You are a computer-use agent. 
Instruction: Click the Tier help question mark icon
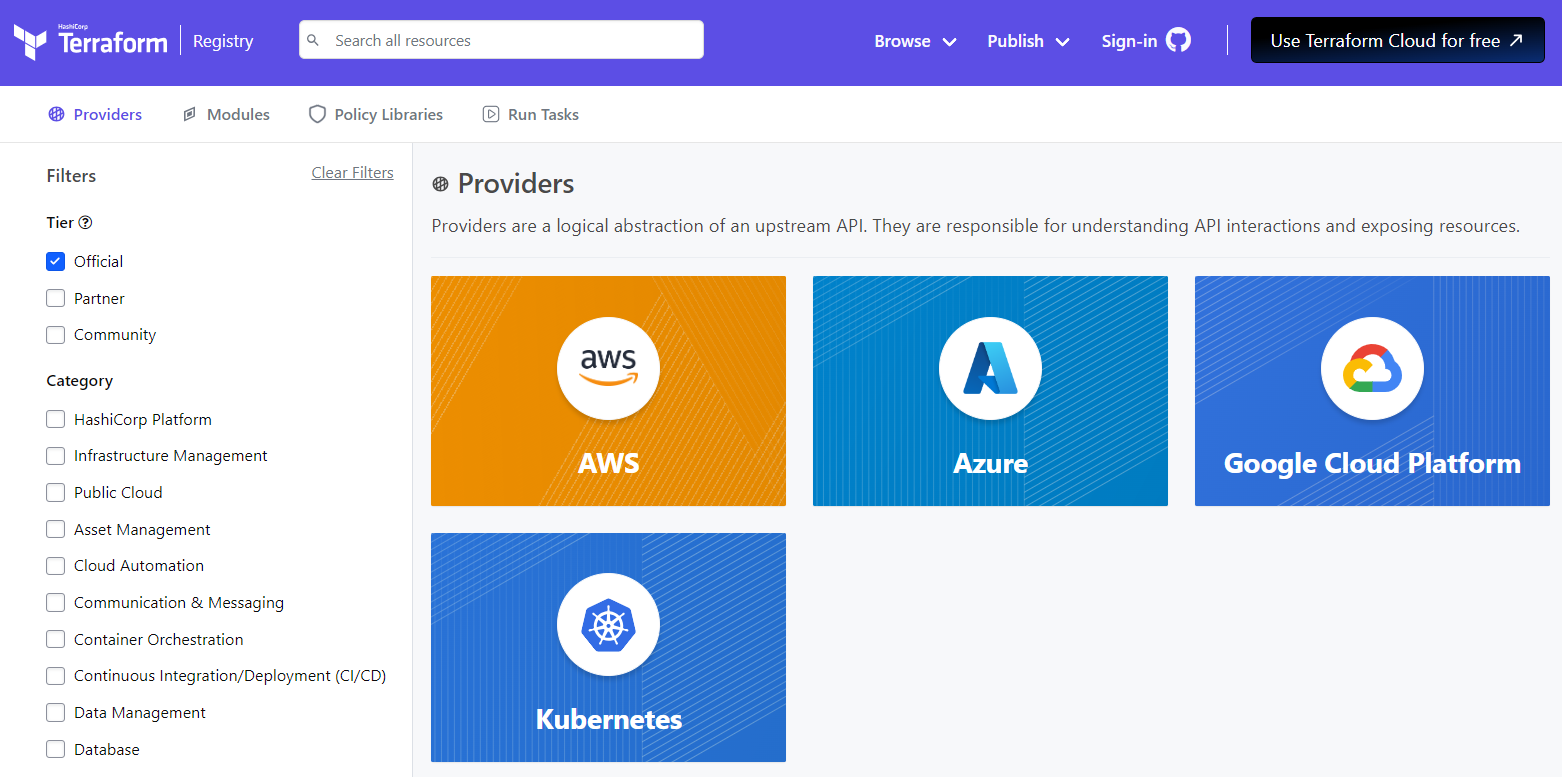pos(85,223)
